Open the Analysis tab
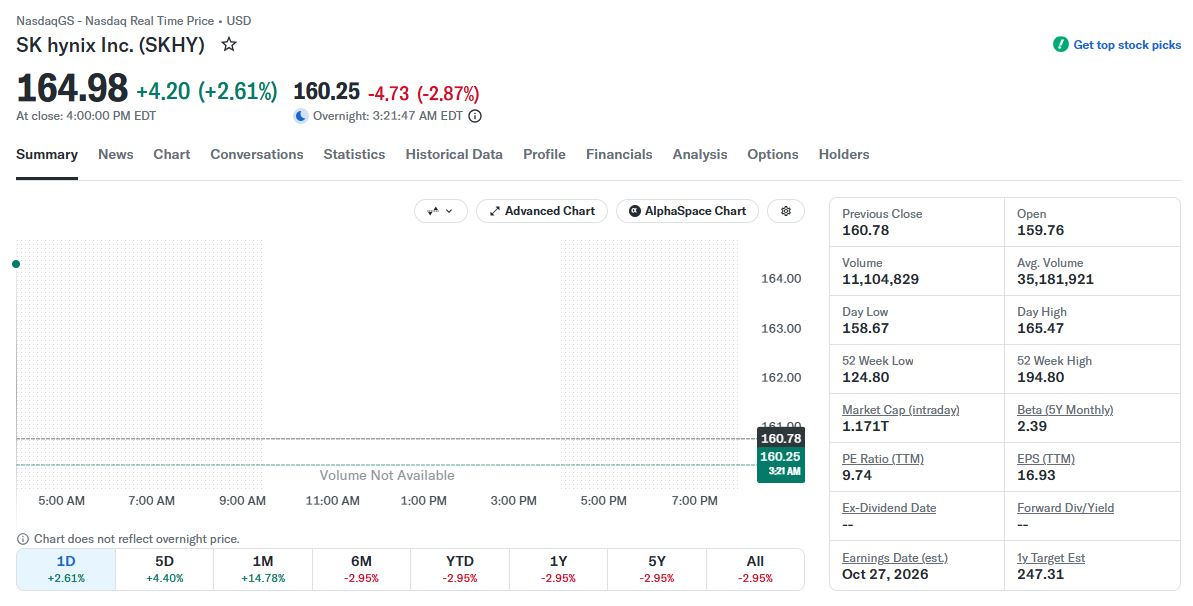Image resolution: width=1193 pixels, height=606 pixels. point(700,155)
